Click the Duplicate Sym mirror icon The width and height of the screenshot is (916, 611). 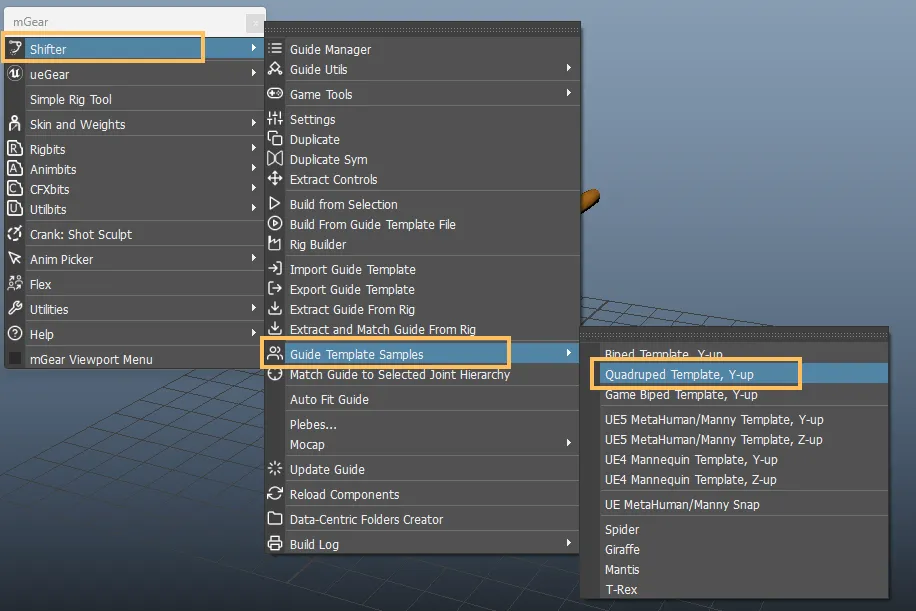275,159
